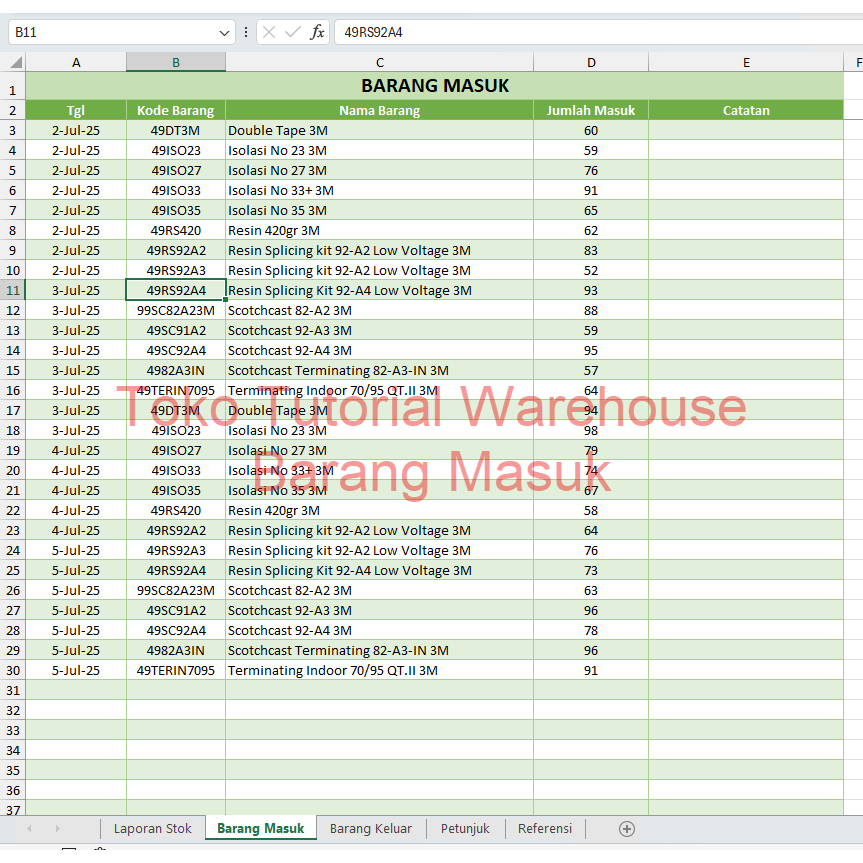
Task: Open the Petunjuk sheet tab
Action: coord(465,828)
